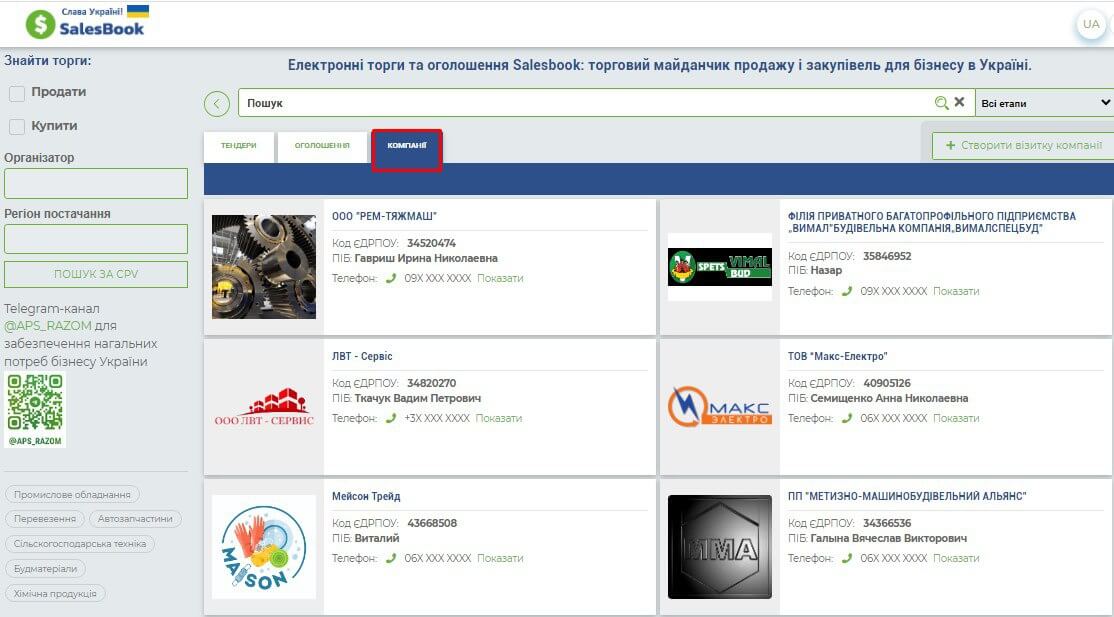Select the Перевезення category tag
The height and width of the screenshot is (617, 1114).
45,519
